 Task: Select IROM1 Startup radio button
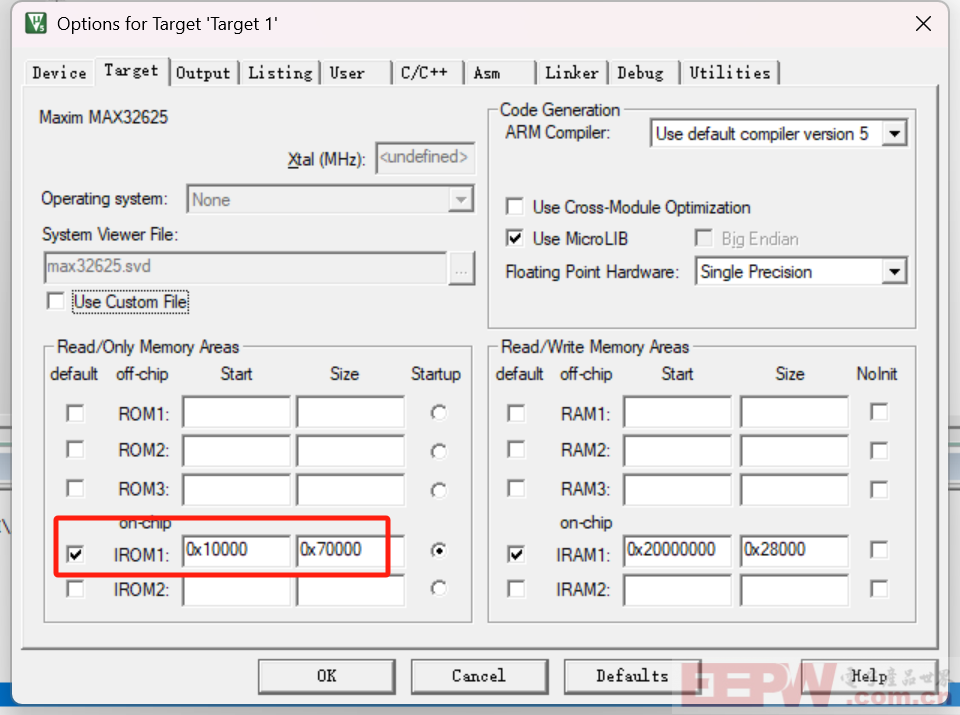pyautogui.click(x=438, y=550)
